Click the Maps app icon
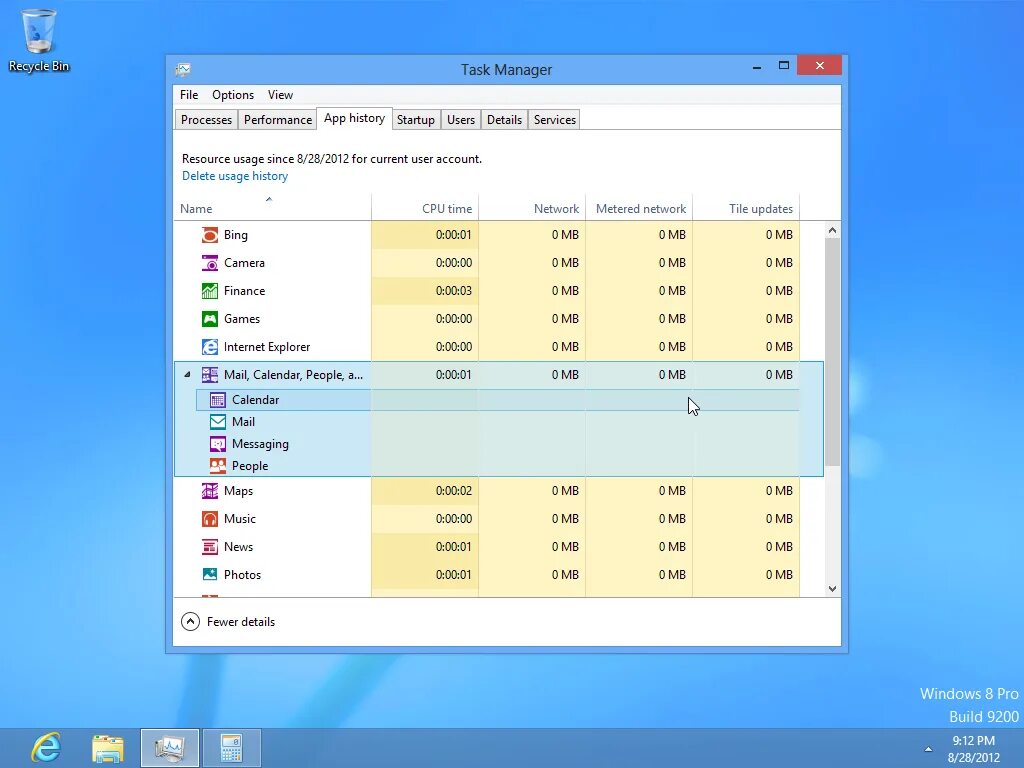Viewport: 1024px width, 768px height. click(x=210, y=491)
